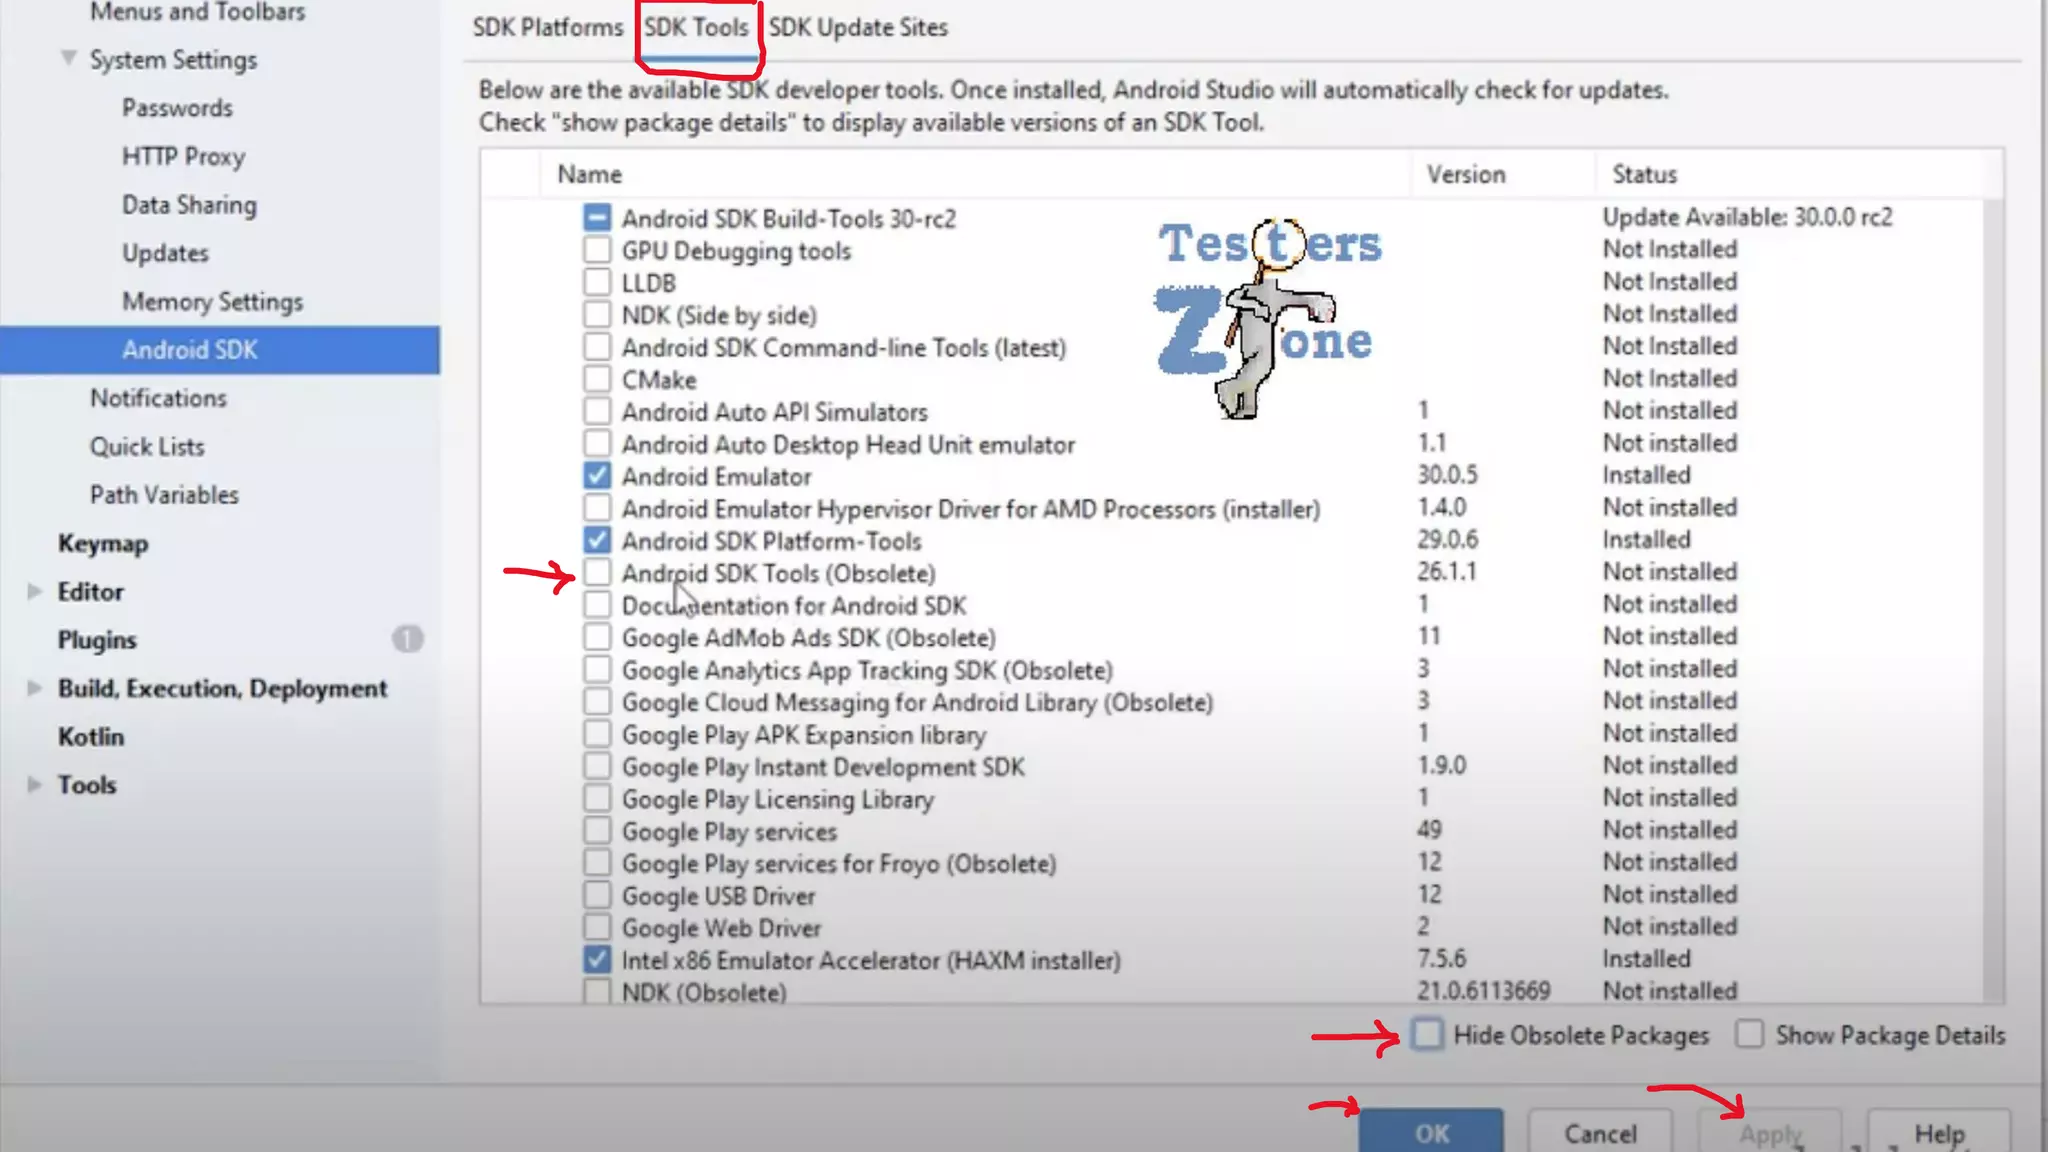Toggle Hide Obsolete Packages checkbox
Viewport: 2048px width, 1152px height.
click(x=1428, y=1034)
